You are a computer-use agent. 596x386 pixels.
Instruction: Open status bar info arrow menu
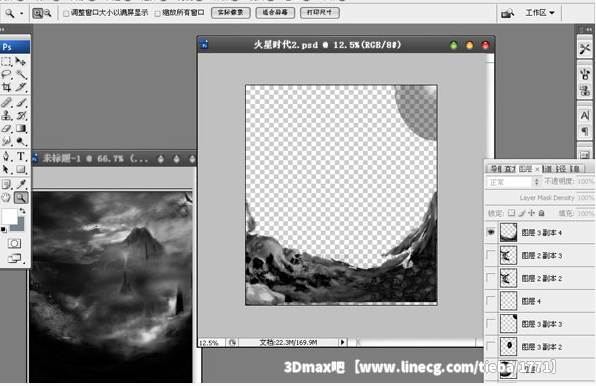click(x=342, y=342)
